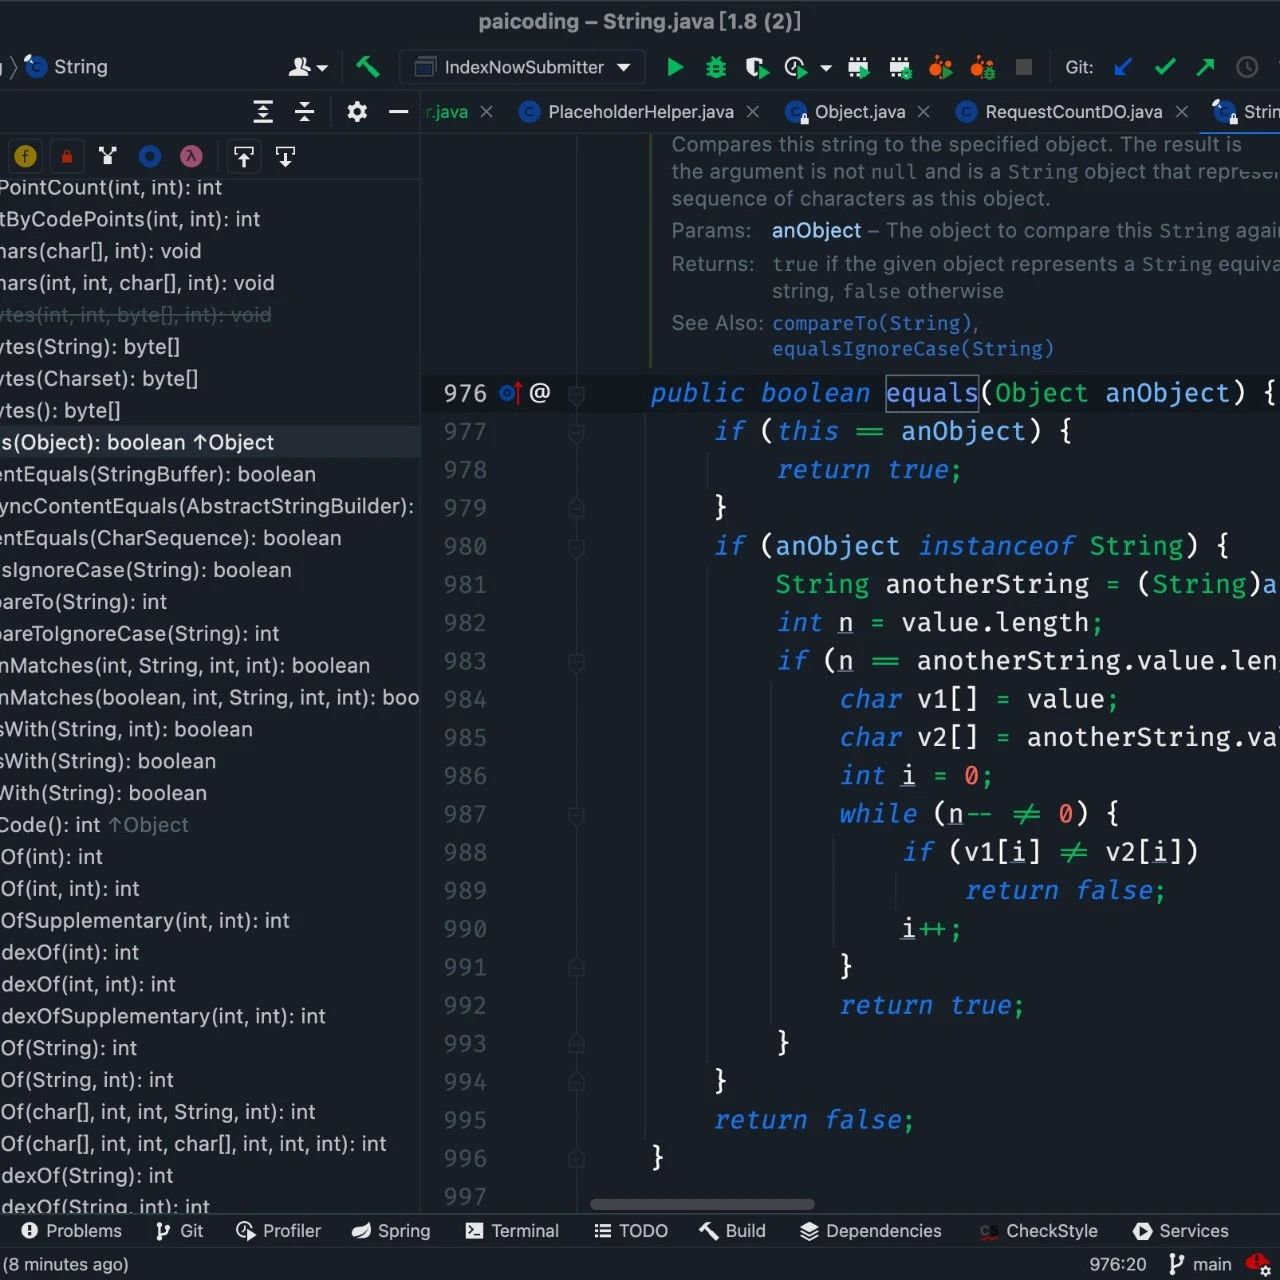This screenshot has height=1280, width=1280.
Task: Run IndexNowSubmitter with green play button
Action: tap(675, 67)
